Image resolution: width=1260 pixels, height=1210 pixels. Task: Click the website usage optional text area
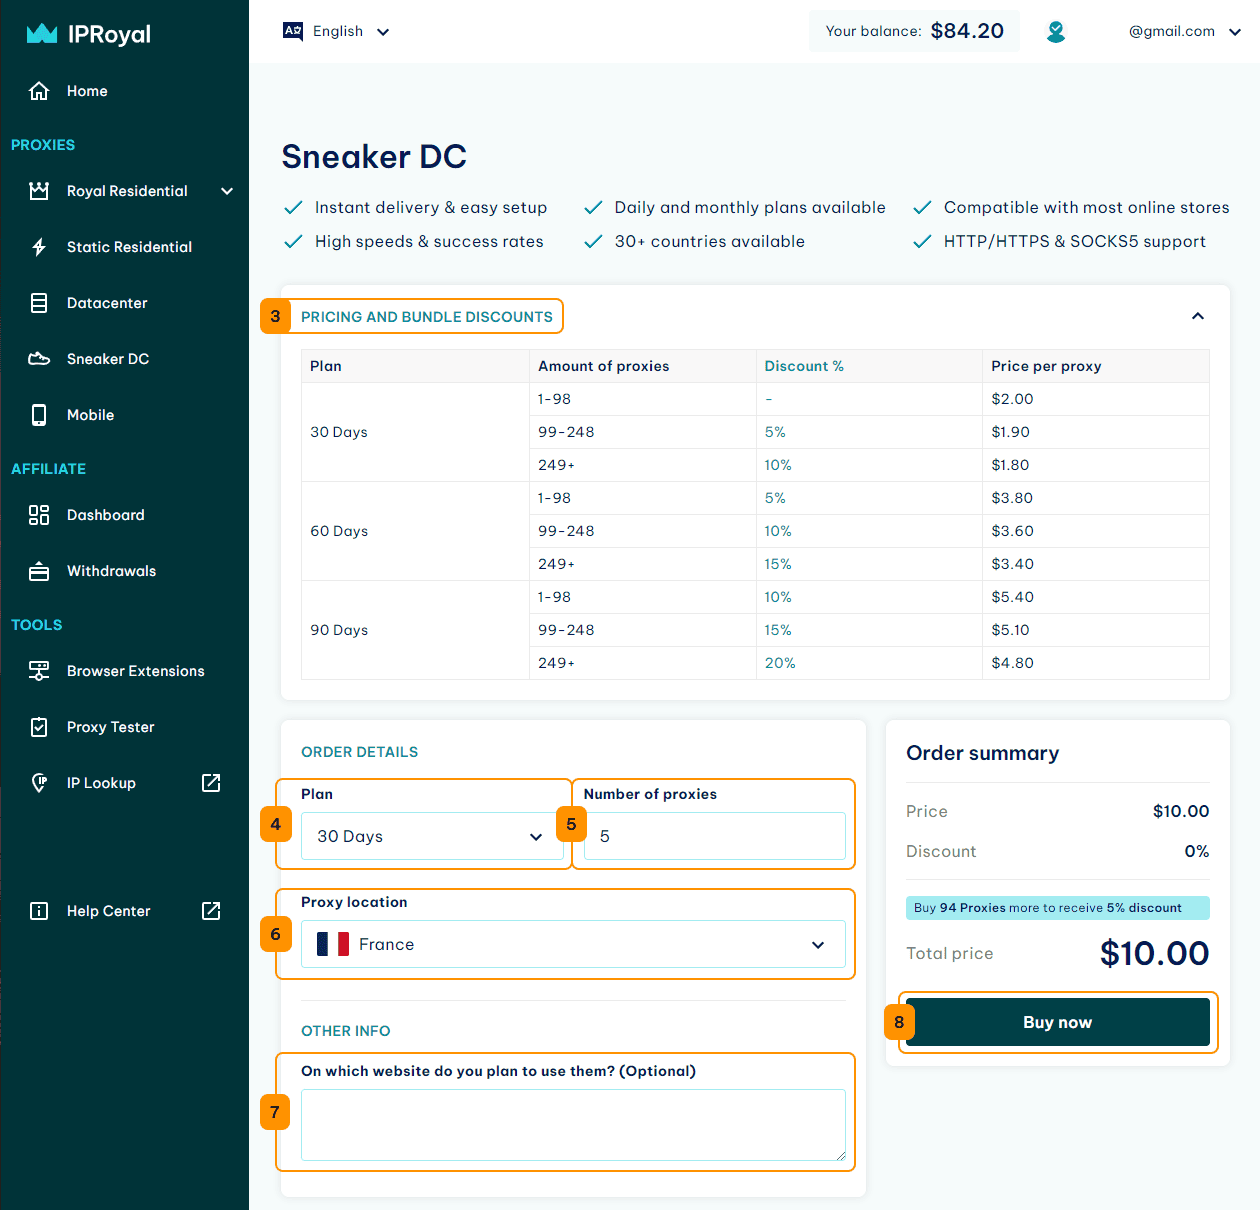[x=573, y=1125]
